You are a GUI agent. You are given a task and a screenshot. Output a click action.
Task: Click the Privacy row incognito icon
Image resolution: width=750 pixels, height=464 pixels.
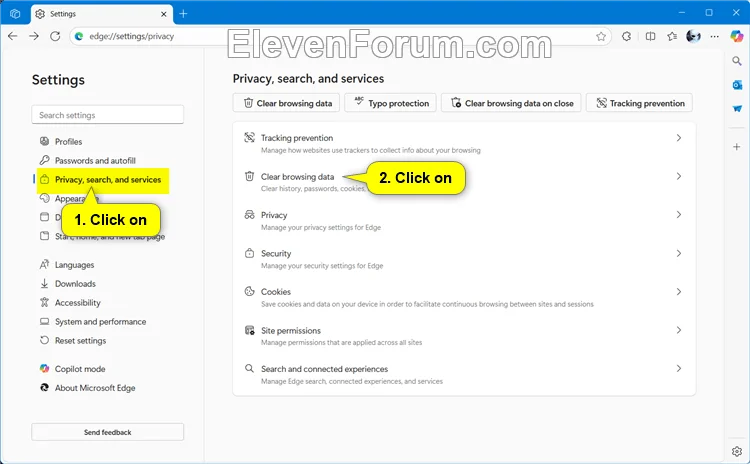coord(249,214)
